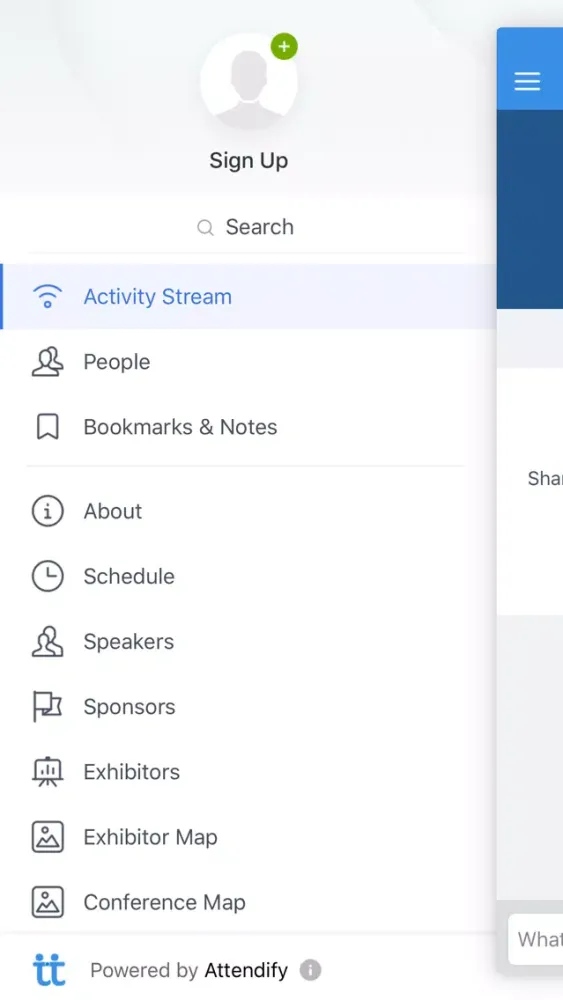Click the About info circle icon
The width and height of the screenshot is (563, 1000).
47,511
